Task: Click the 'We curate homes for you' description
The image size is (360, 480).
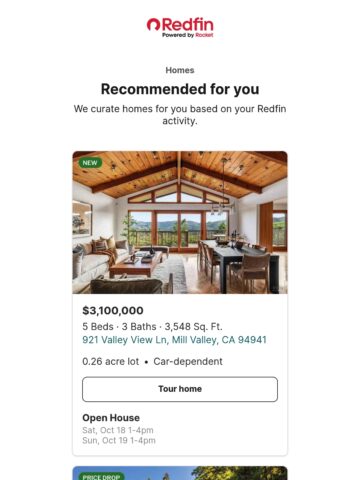Action: point(180,115)
